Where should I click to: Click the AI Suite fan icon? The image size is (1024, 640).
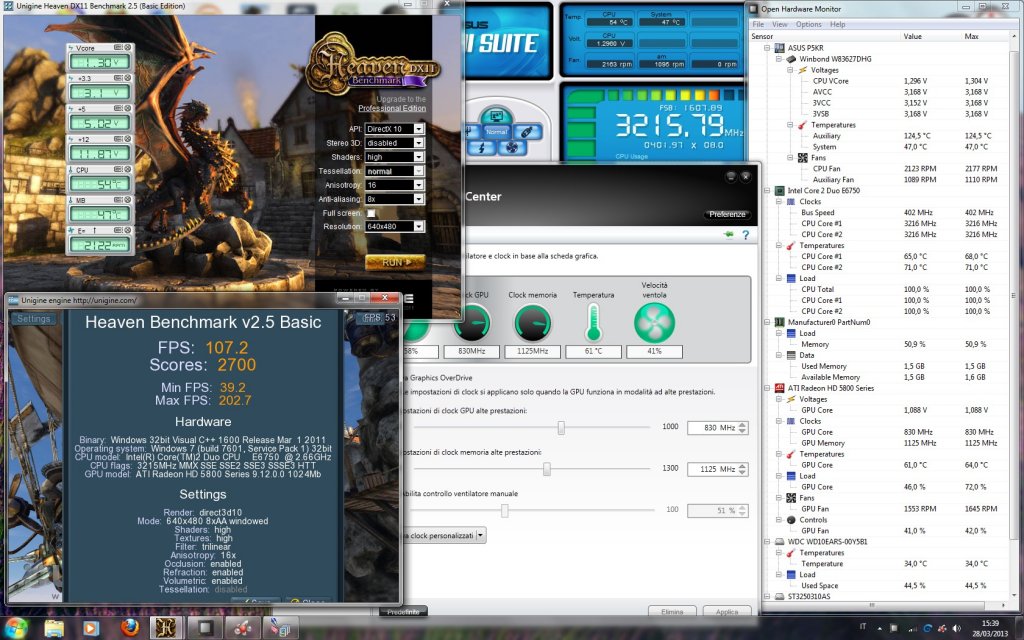point(512,148)
